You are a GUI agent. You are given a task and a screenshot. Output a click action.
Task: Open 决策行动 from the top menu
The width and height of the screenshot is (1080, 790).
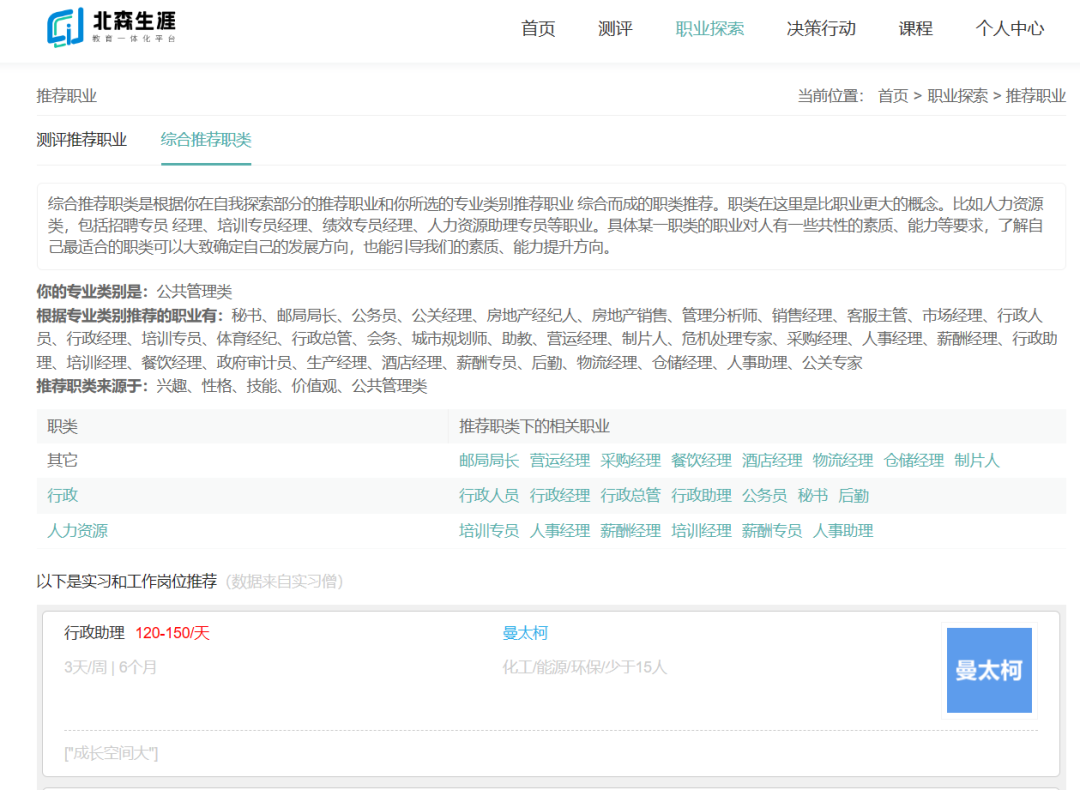[821, 28]
